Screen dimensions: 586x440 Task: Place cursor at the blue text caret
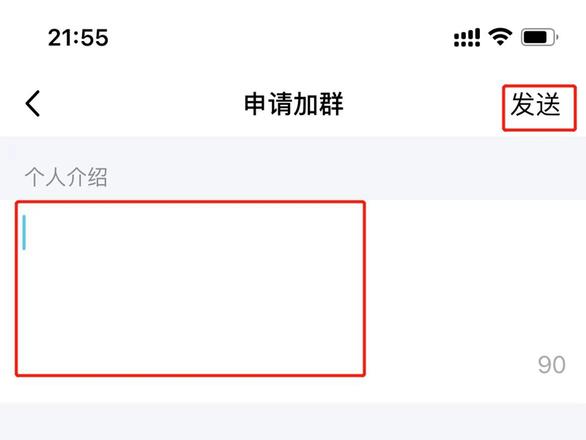(24, 232)
